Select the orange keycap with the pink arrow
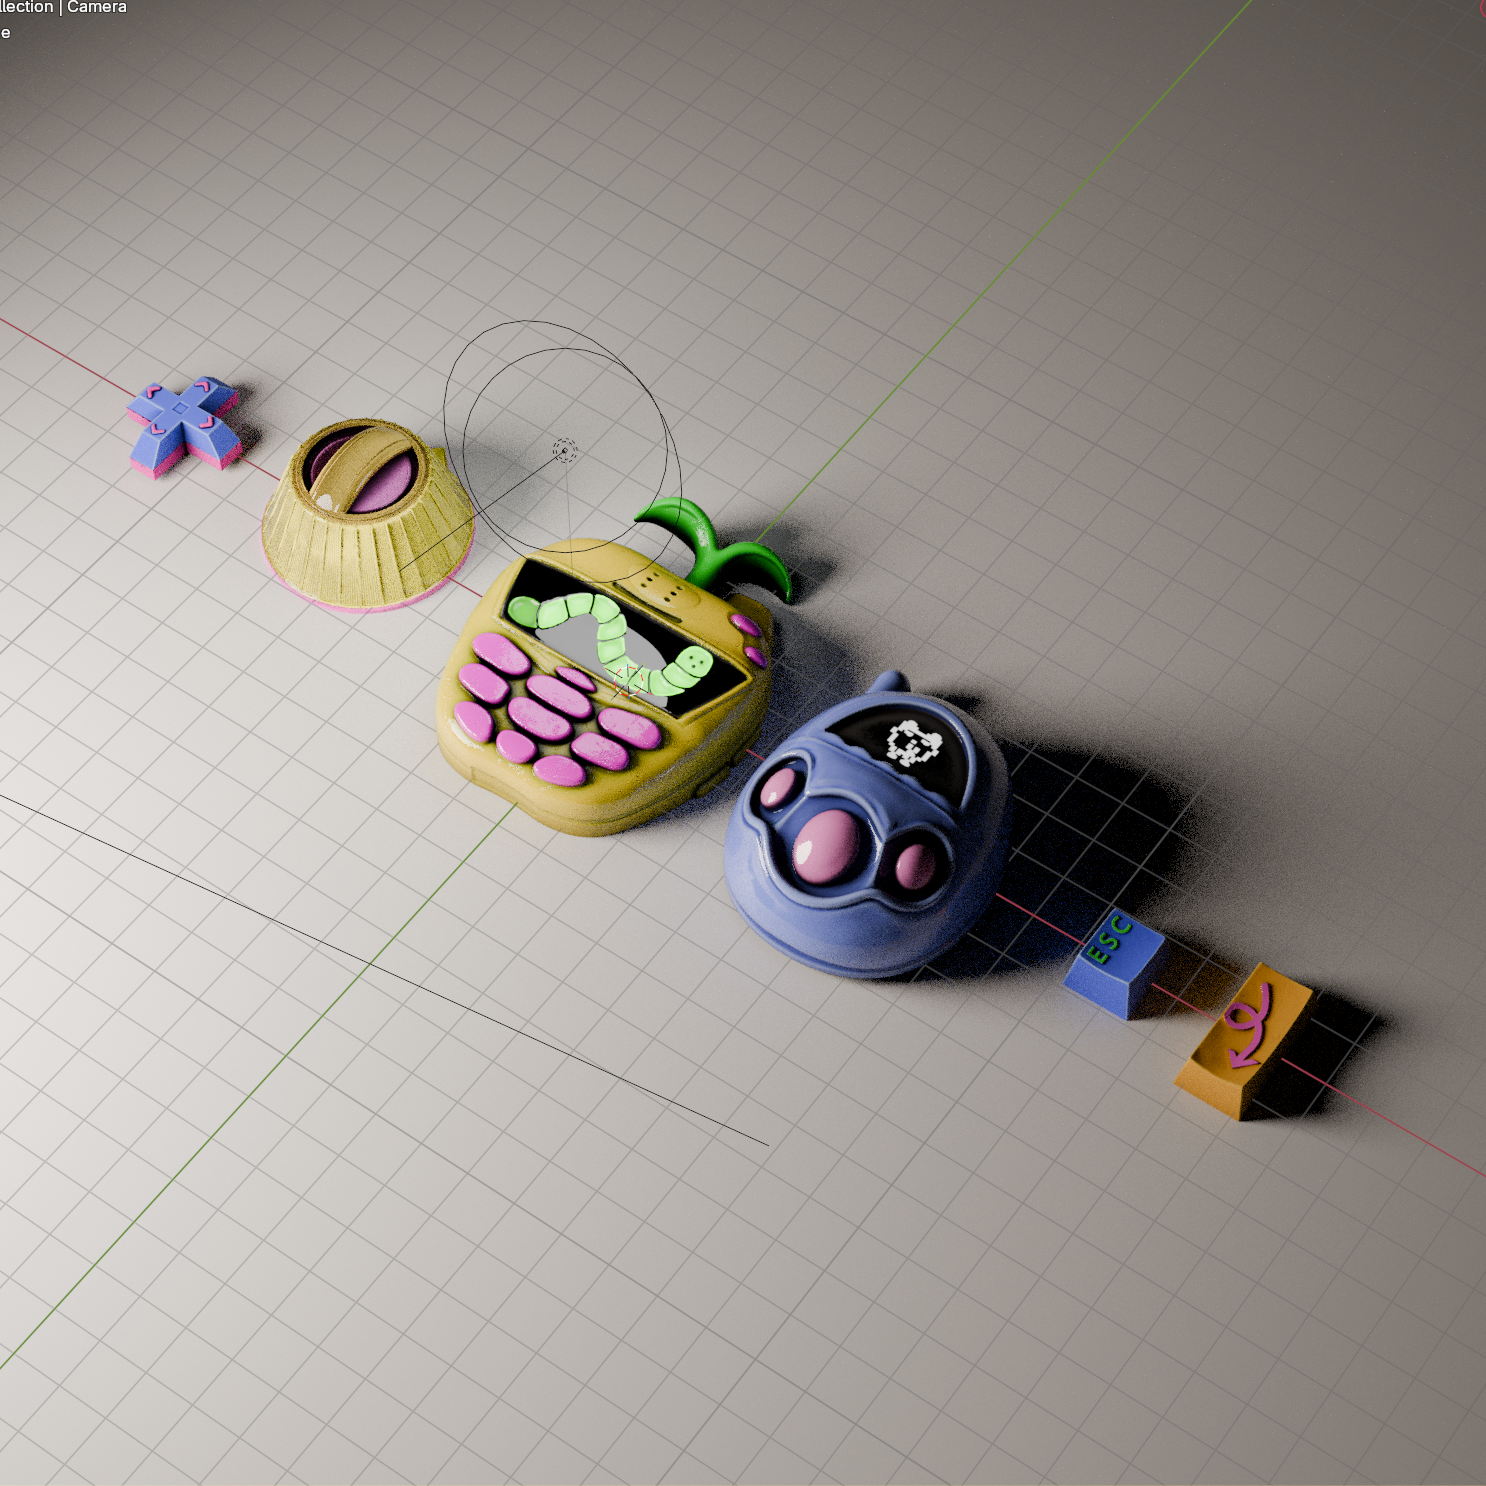The width and height of the screenshot is (1486, 1486). (x=1243, y=1040)
